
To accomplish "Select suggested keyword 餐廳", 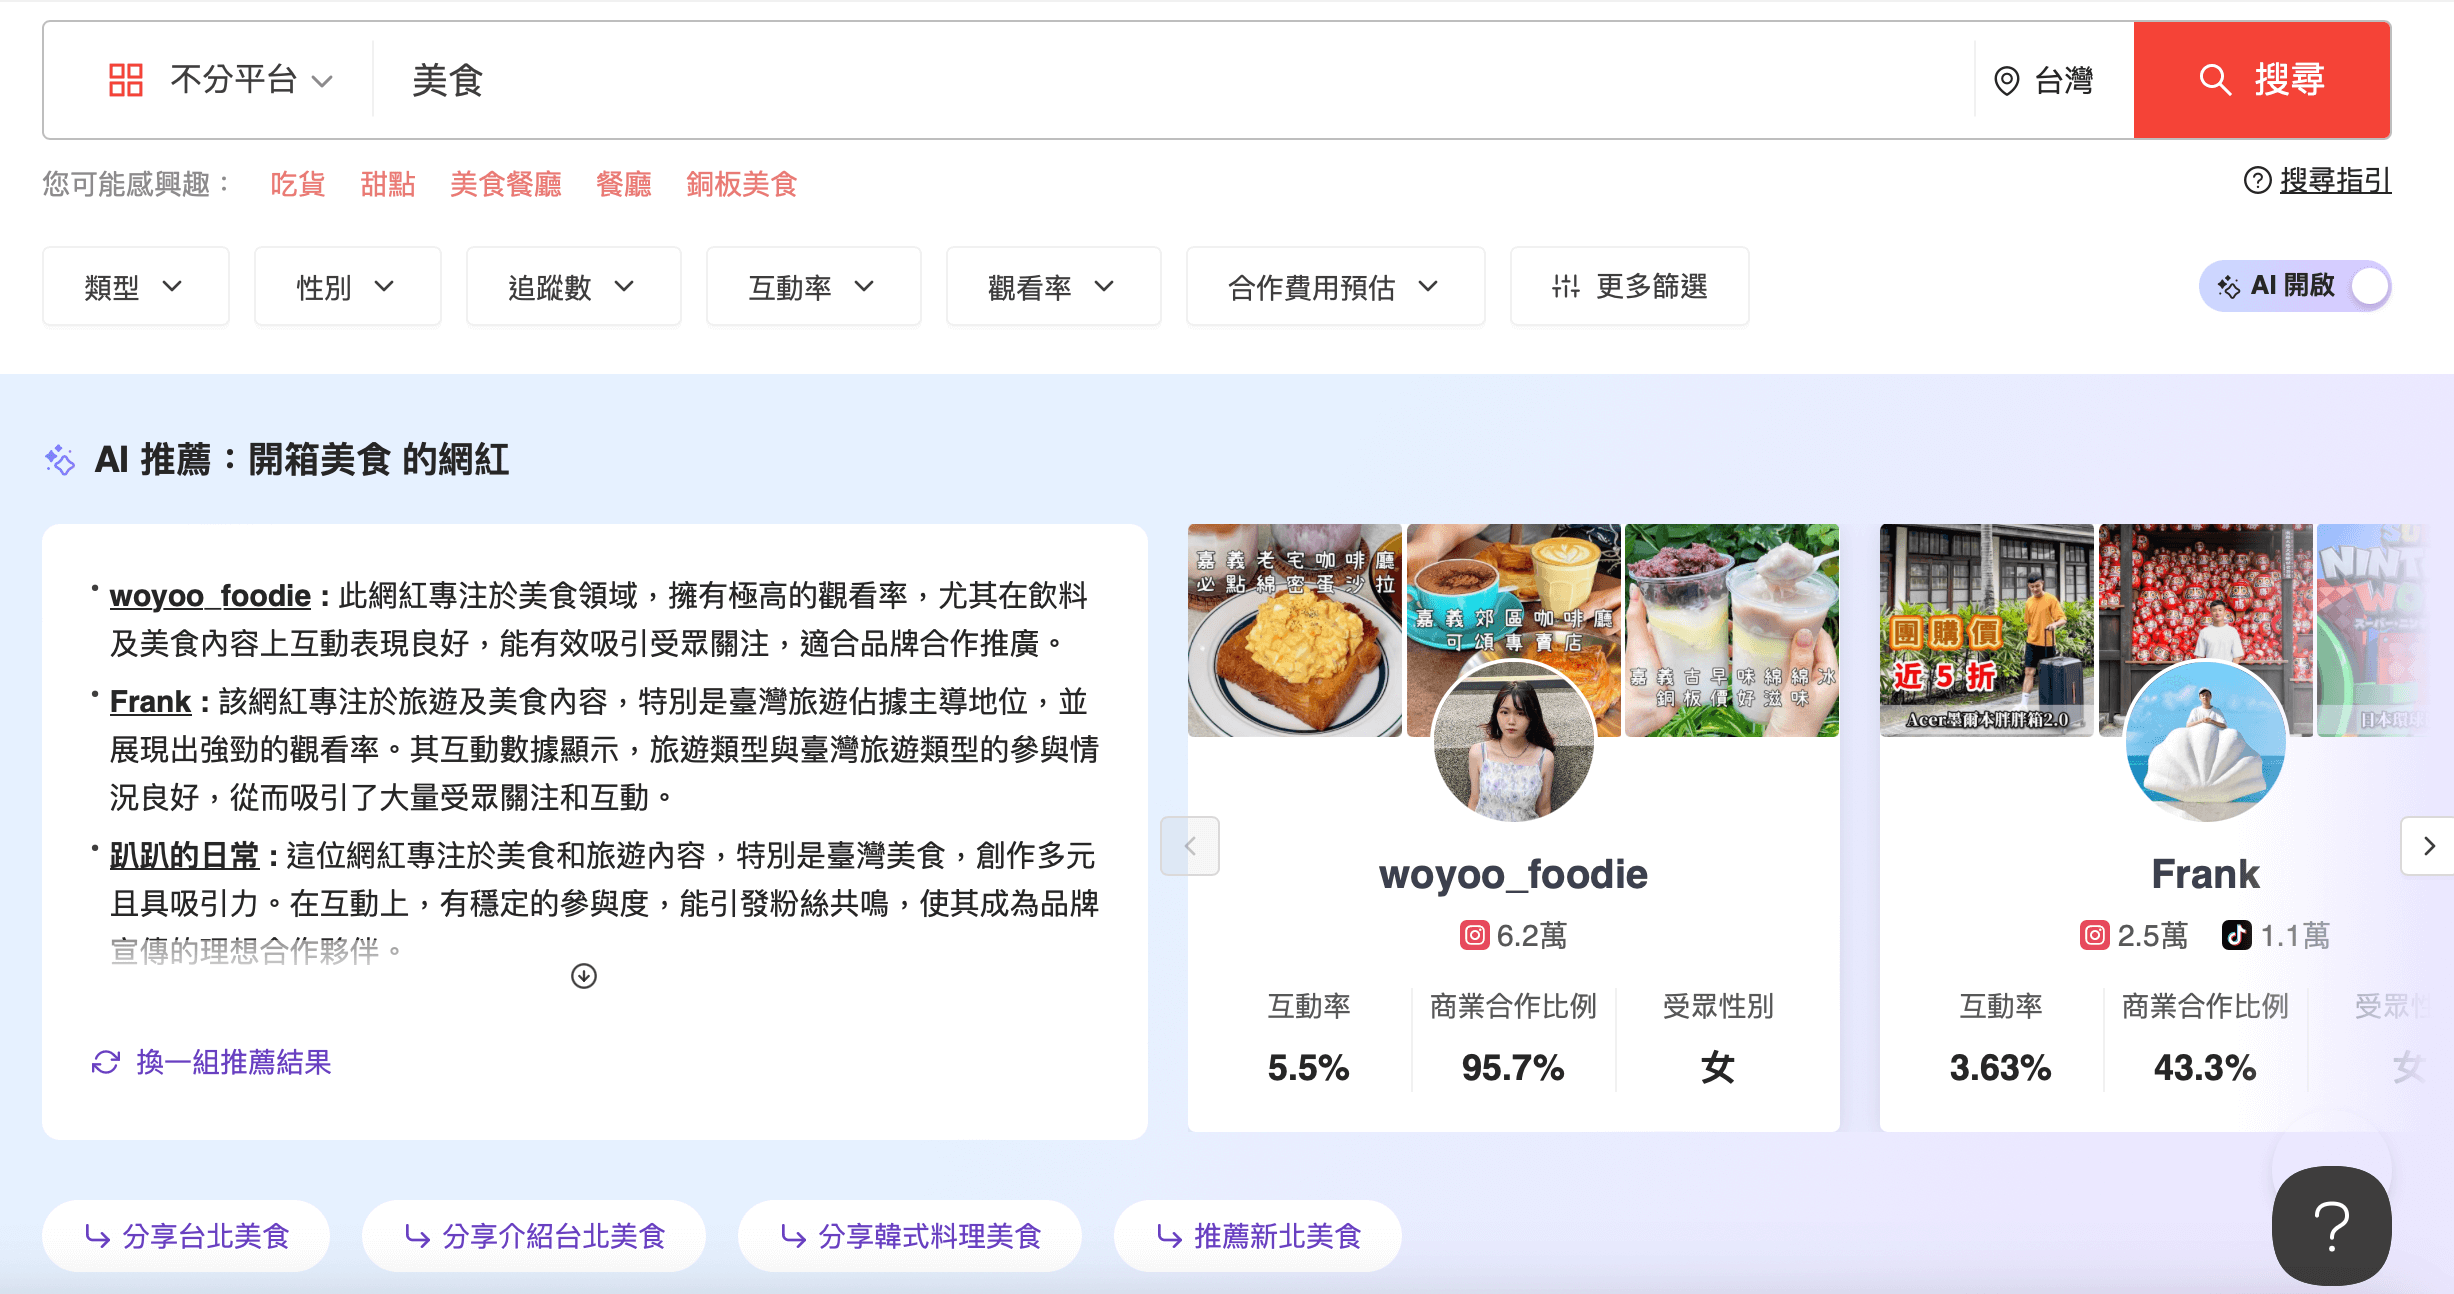I will 624,184.
